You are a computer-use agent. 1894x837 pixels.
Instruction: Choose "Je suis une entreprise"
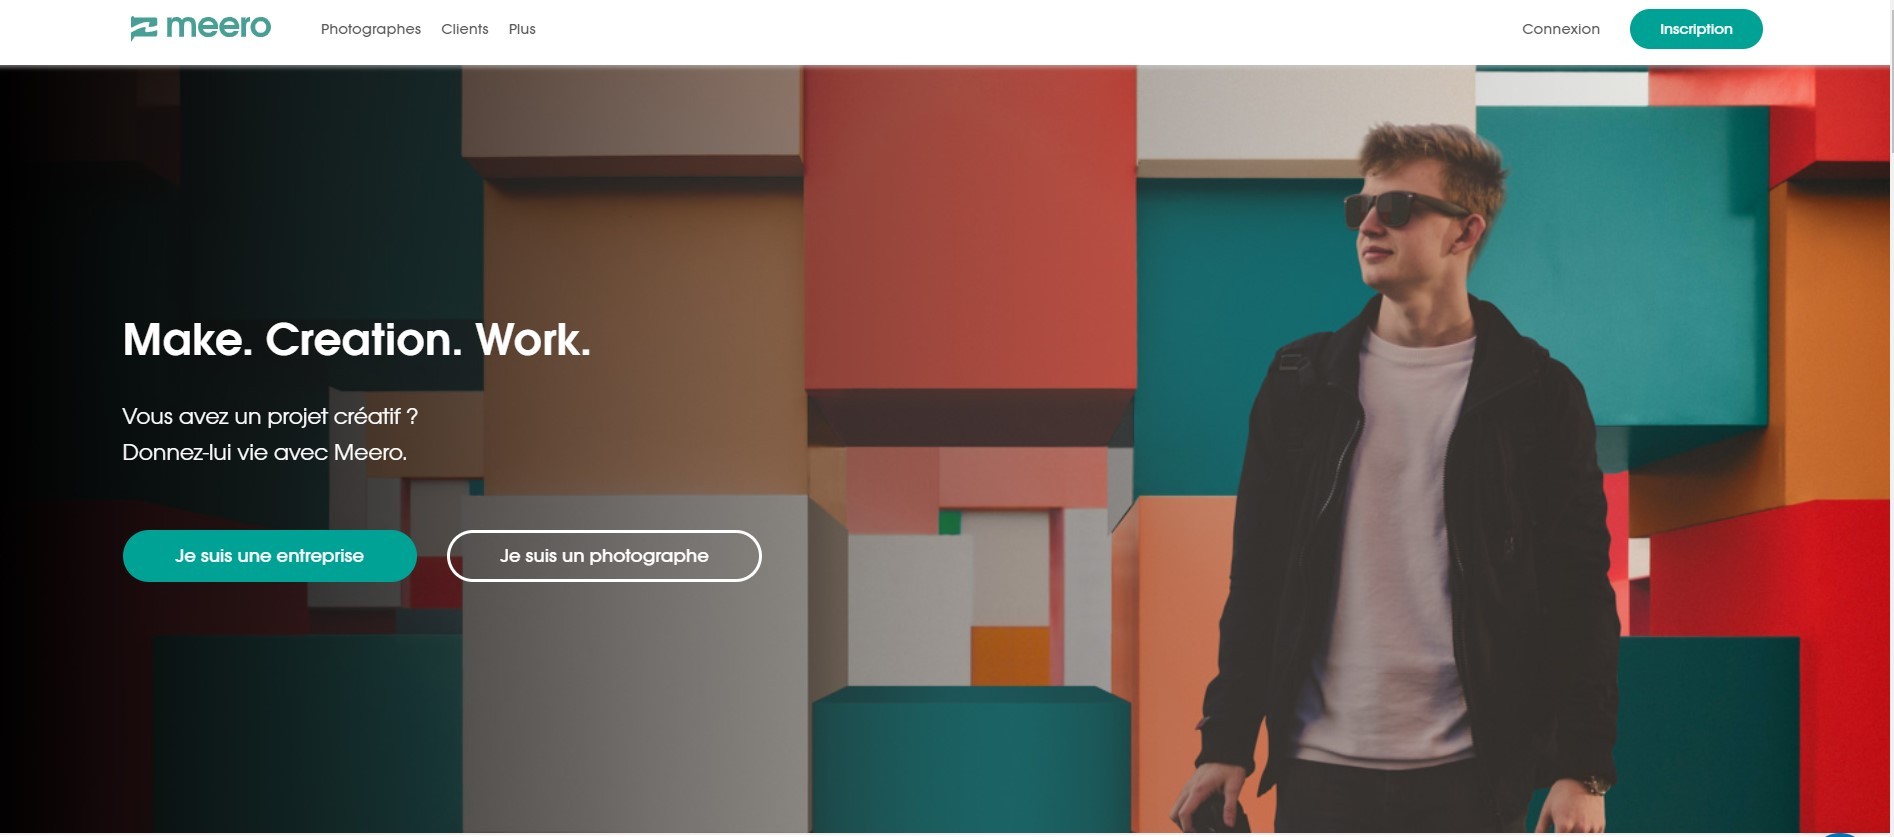[x=270, y=556]
